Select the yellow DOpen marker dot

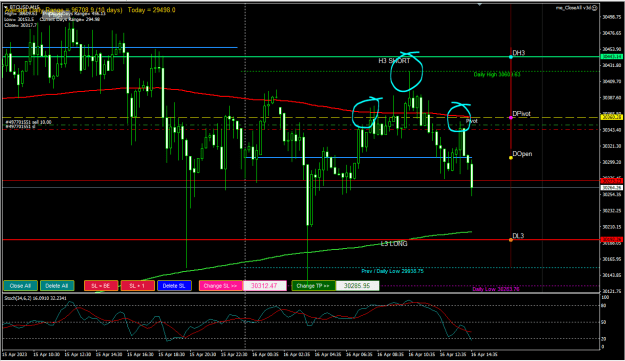(511, 158)
